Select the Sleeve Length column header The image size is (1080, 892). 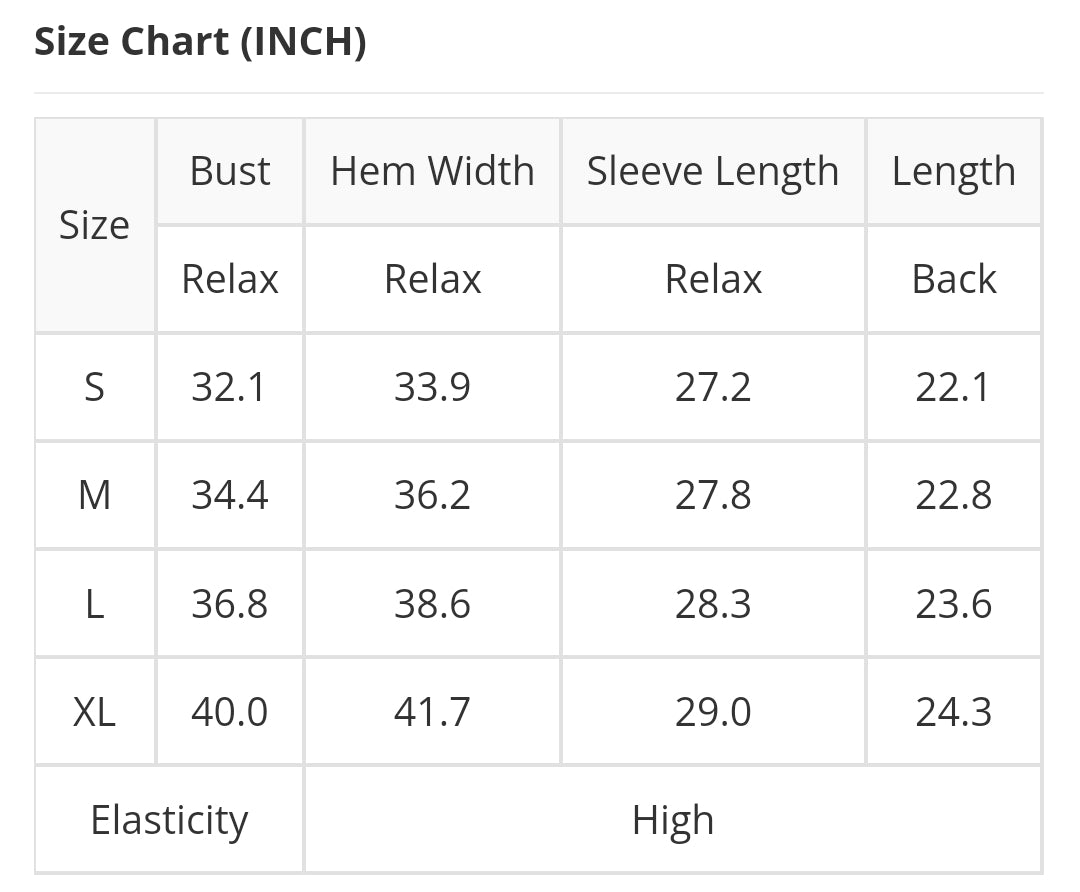tap(713, 171)
